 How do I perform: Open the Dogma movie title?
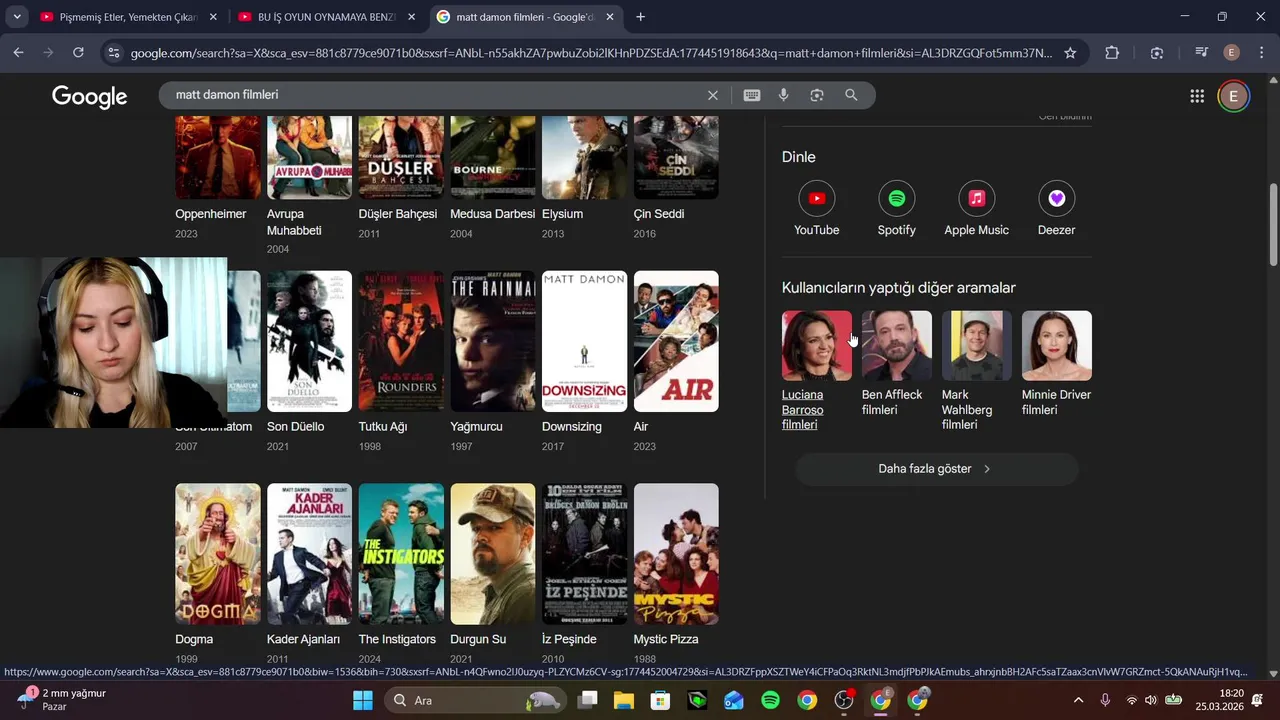click(194, 639)
